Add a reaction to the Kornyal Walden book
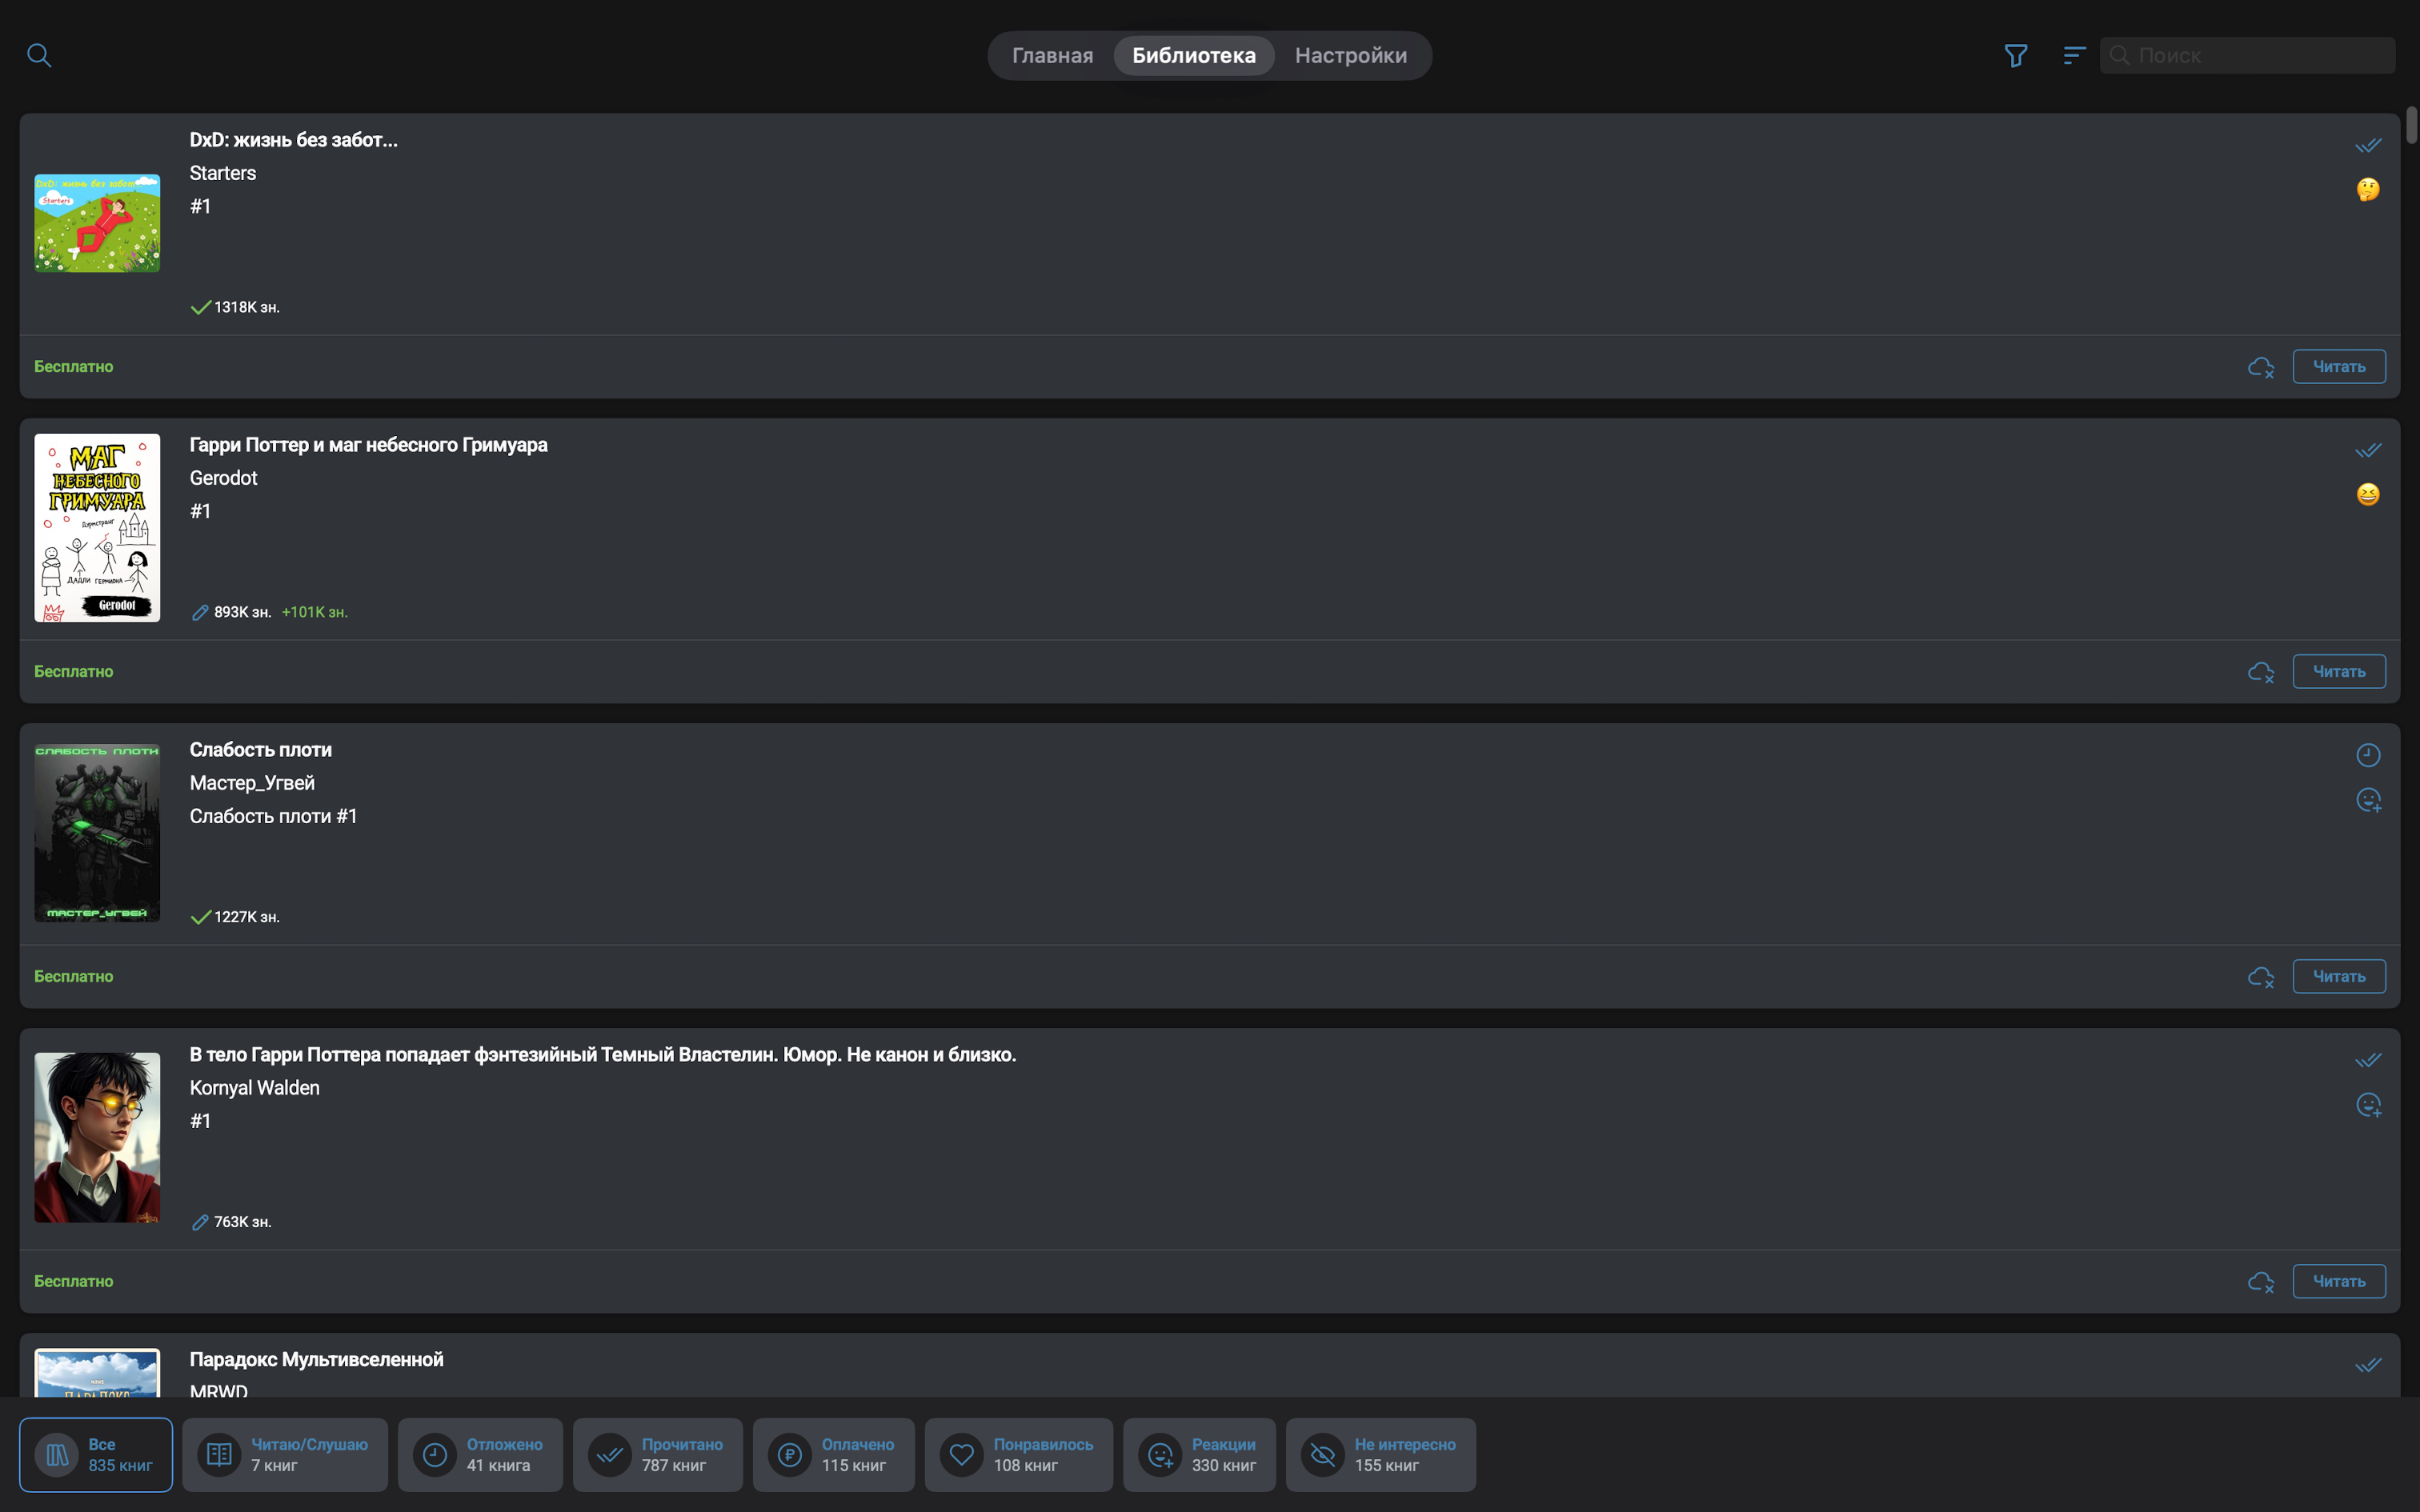 2368,1105
